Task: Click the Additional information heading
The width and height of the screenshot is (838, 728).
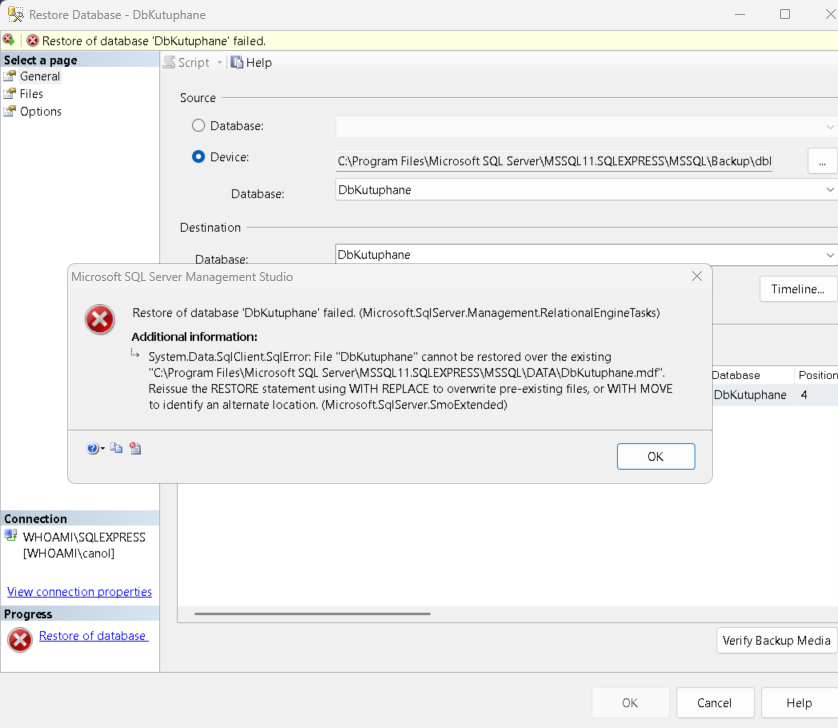Action: [195, 337]
